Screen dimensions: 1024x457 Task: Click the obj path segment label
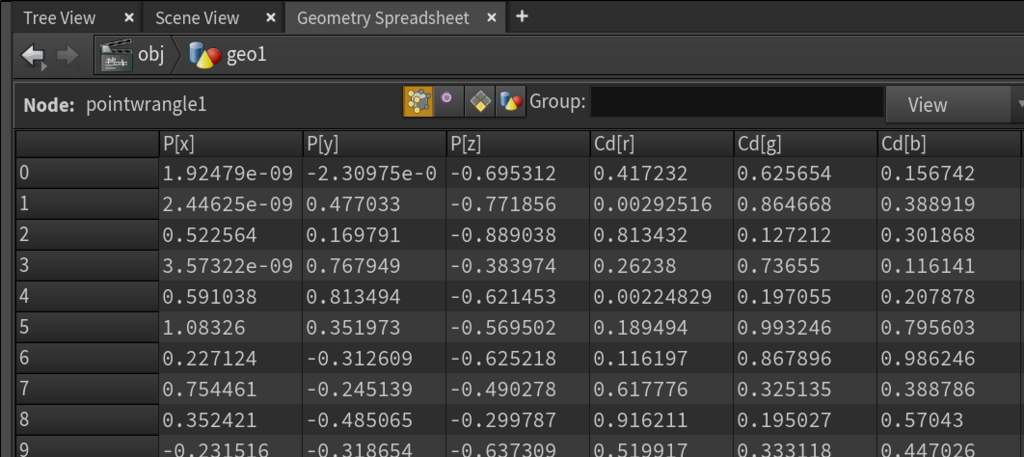pos(151,55)
